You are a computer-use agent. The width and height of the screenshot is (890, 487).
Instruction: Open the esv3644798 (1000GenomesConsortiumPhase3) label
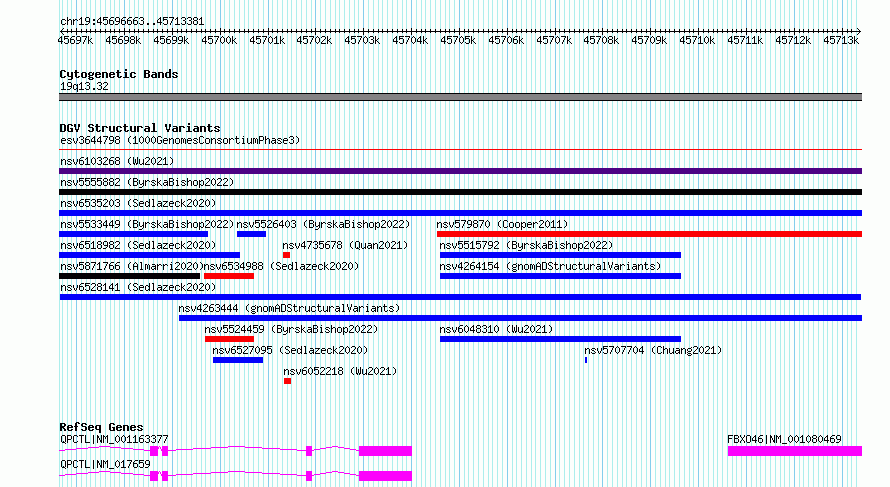click(x=180, y=140)
